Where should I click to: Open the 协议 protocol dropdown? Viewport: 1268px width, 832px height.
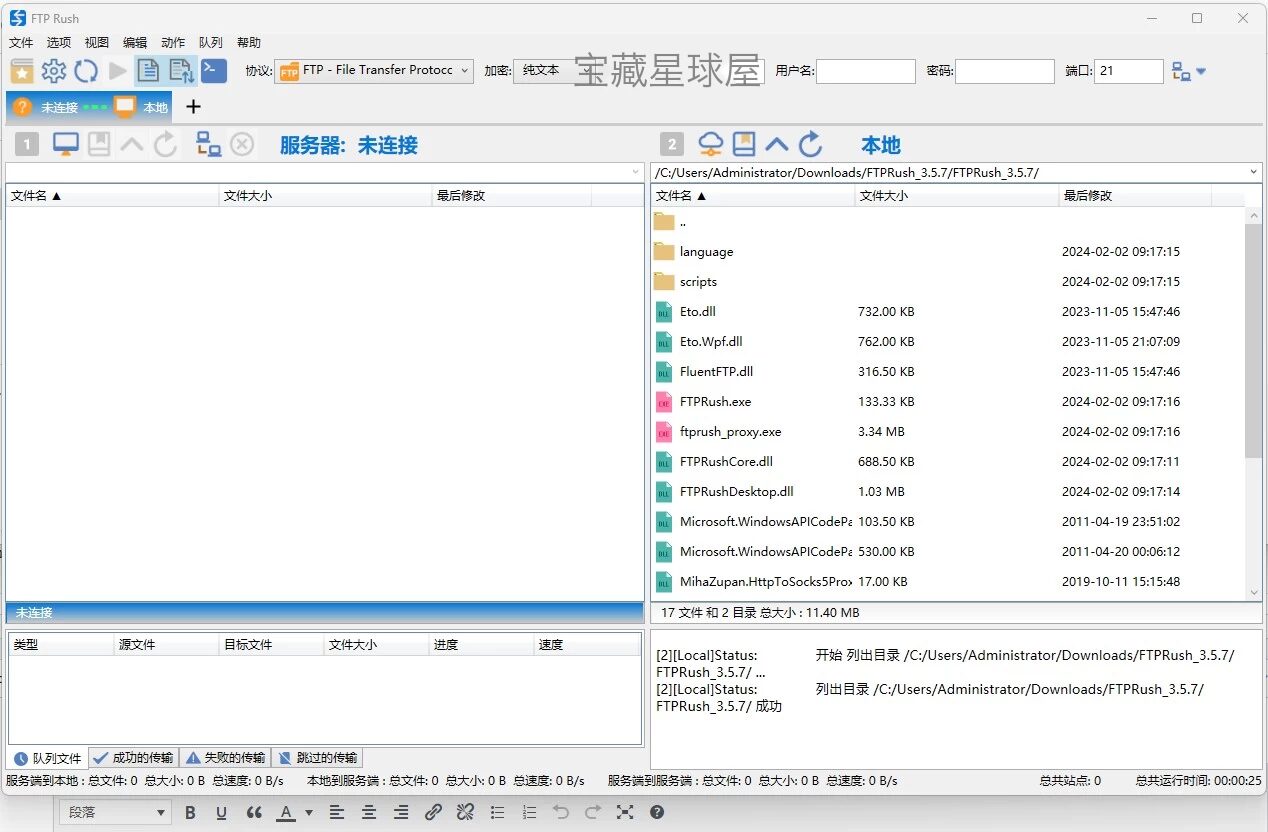[374, 71]
